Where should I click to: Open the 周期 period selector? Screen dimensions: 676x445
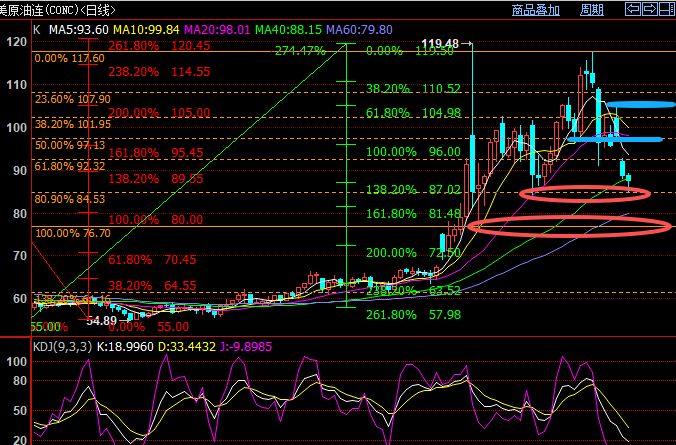591,10
